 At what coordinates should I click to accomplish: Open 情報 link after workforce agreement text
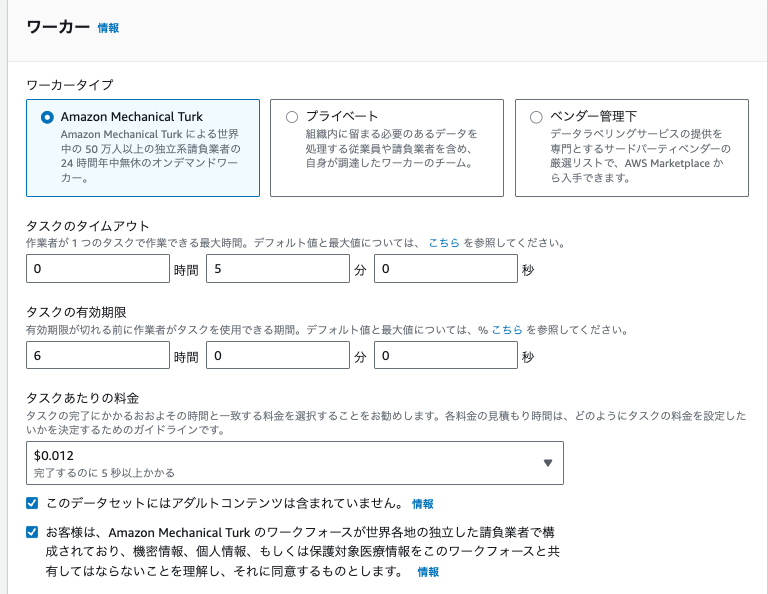click(x=428, y=571)
